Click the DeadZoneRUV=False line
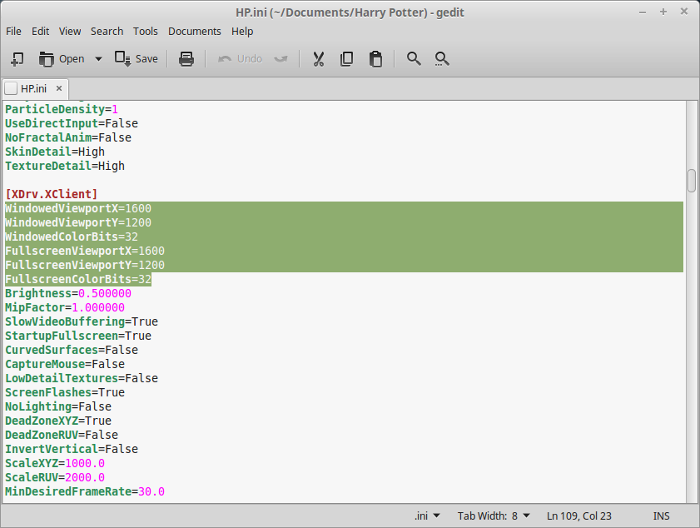 tap(62, 435)
